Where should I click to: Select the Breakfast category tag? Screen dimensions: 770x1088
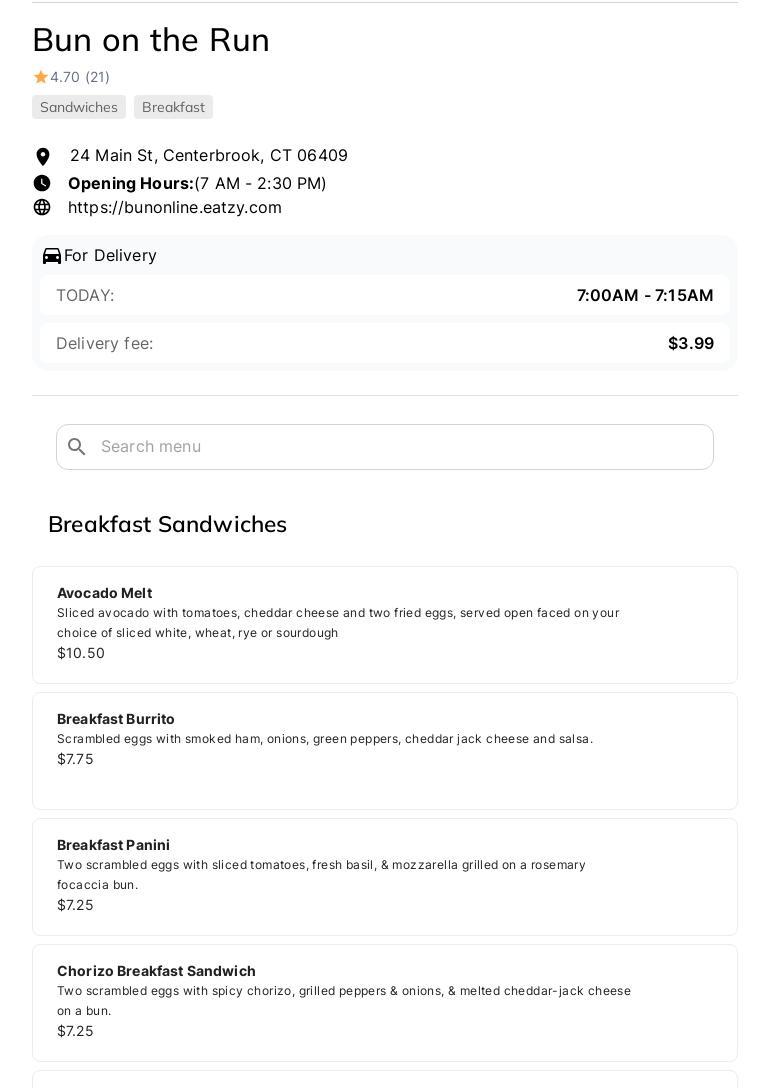click(x=173, y=107)
